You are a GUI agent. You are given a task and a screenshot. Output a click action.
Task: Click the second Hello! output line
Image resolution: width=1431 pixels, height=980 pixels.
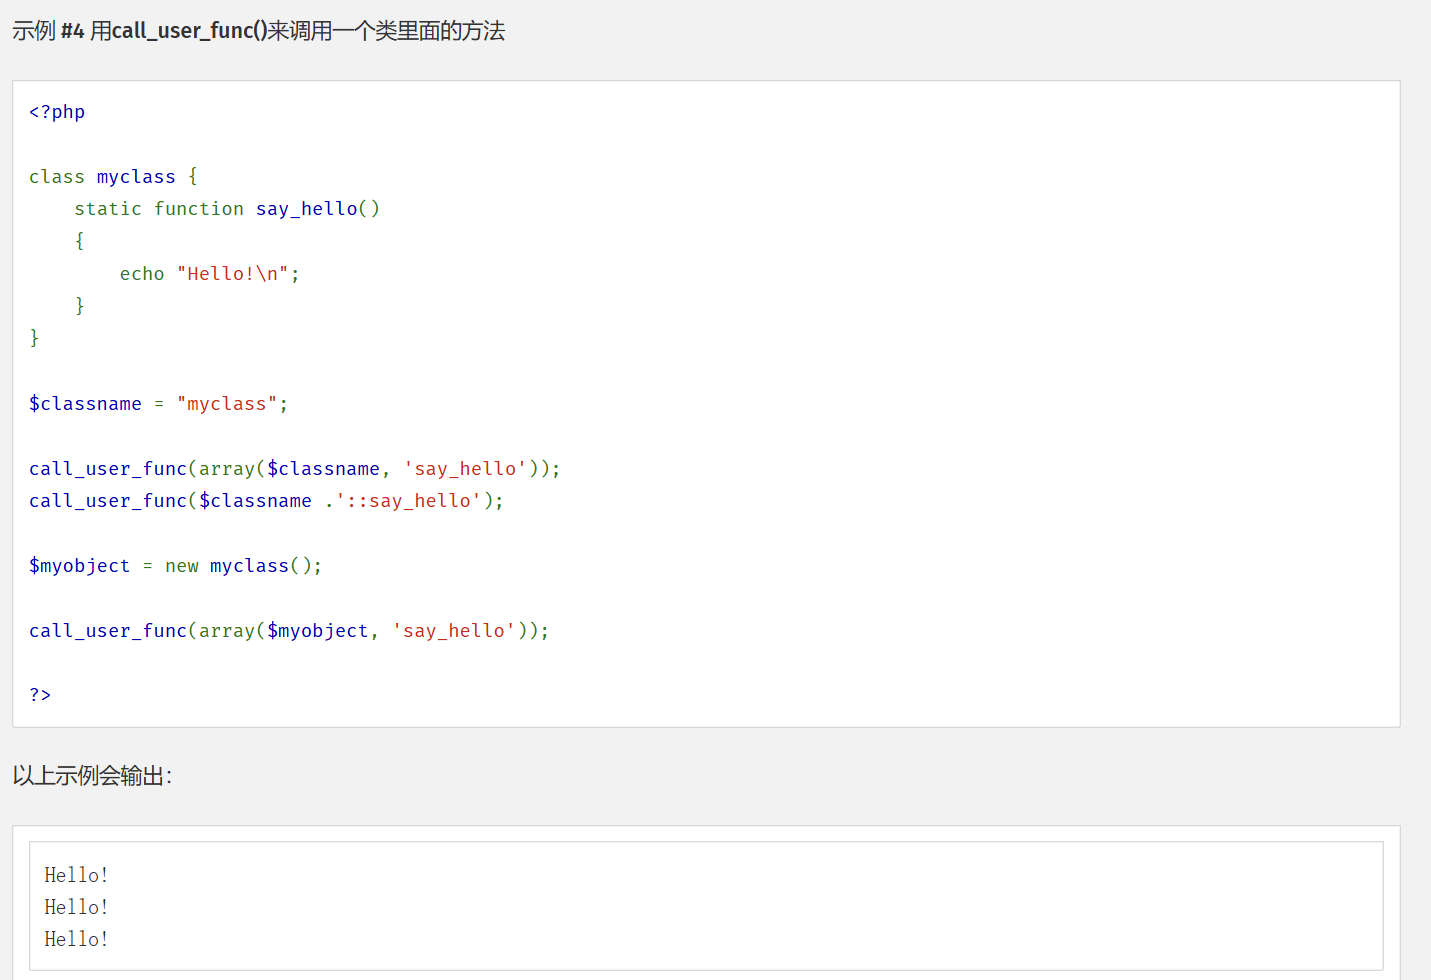76,906
